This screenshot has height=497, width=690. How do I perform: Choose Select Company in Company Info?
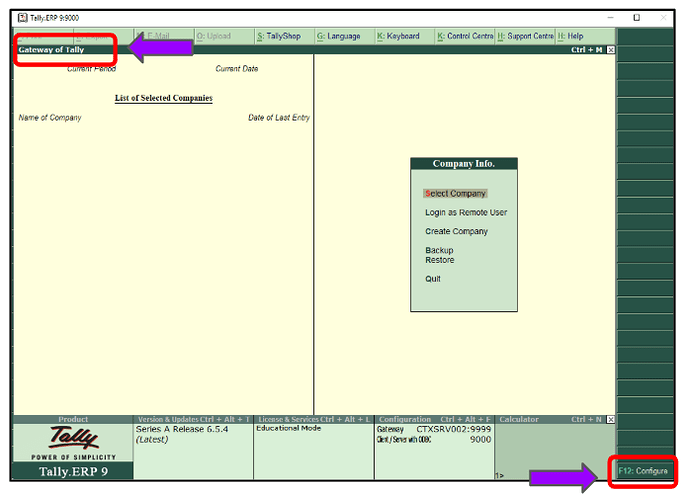(455, 194)
